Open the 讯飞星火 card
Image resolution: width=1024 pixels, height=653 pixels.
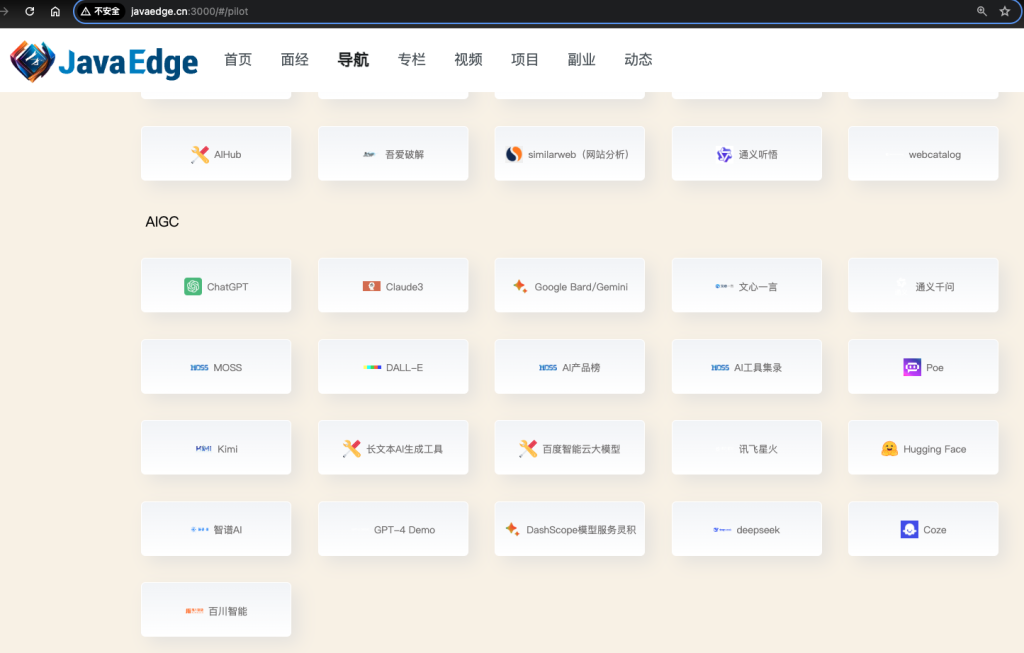click(746, 448)
